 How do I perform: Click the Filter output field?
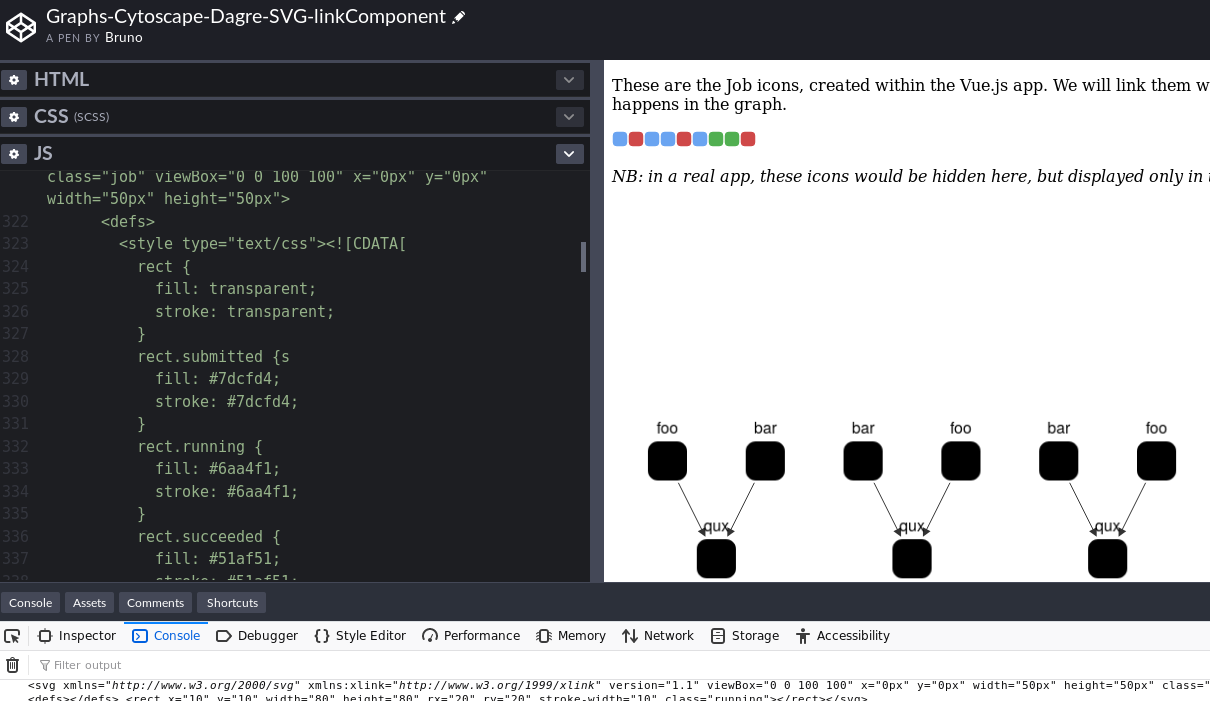click(87, 665)
